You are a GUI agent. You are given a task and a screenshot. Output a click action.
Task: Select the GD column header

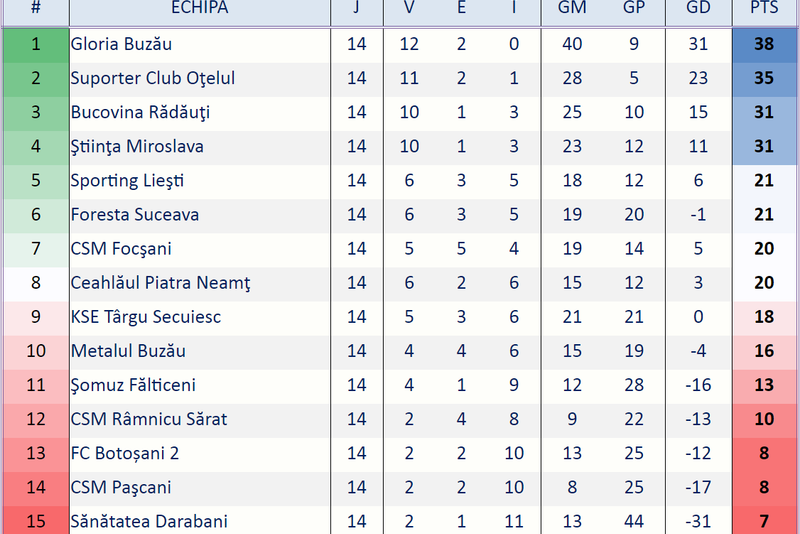pyautogui.click(x=698, y=9)
